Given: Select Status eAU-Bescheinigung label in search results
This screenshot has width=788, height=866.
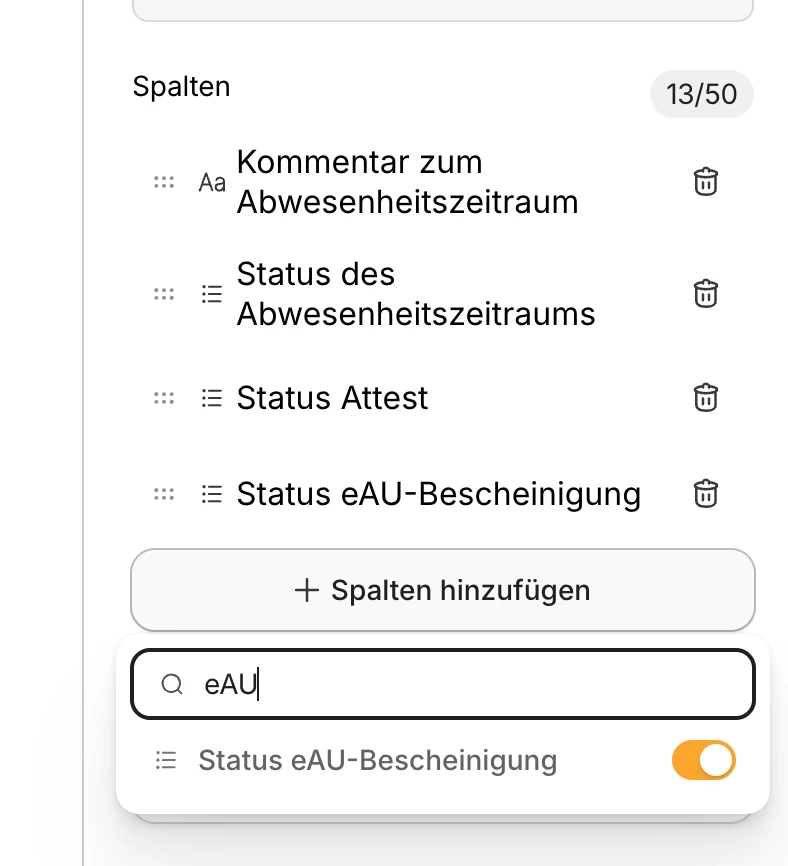Looking at the screenshot, I should [x=377, y=761].
